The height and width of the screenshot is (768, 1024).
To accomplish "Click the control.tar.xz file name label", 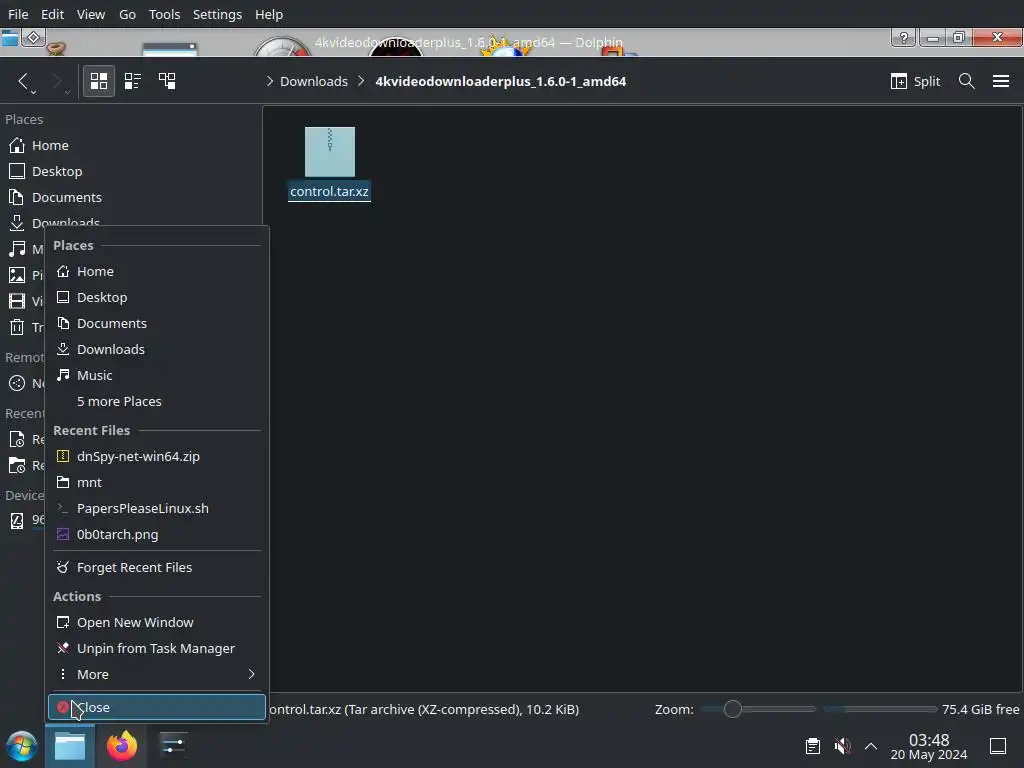I will (329, 191).
